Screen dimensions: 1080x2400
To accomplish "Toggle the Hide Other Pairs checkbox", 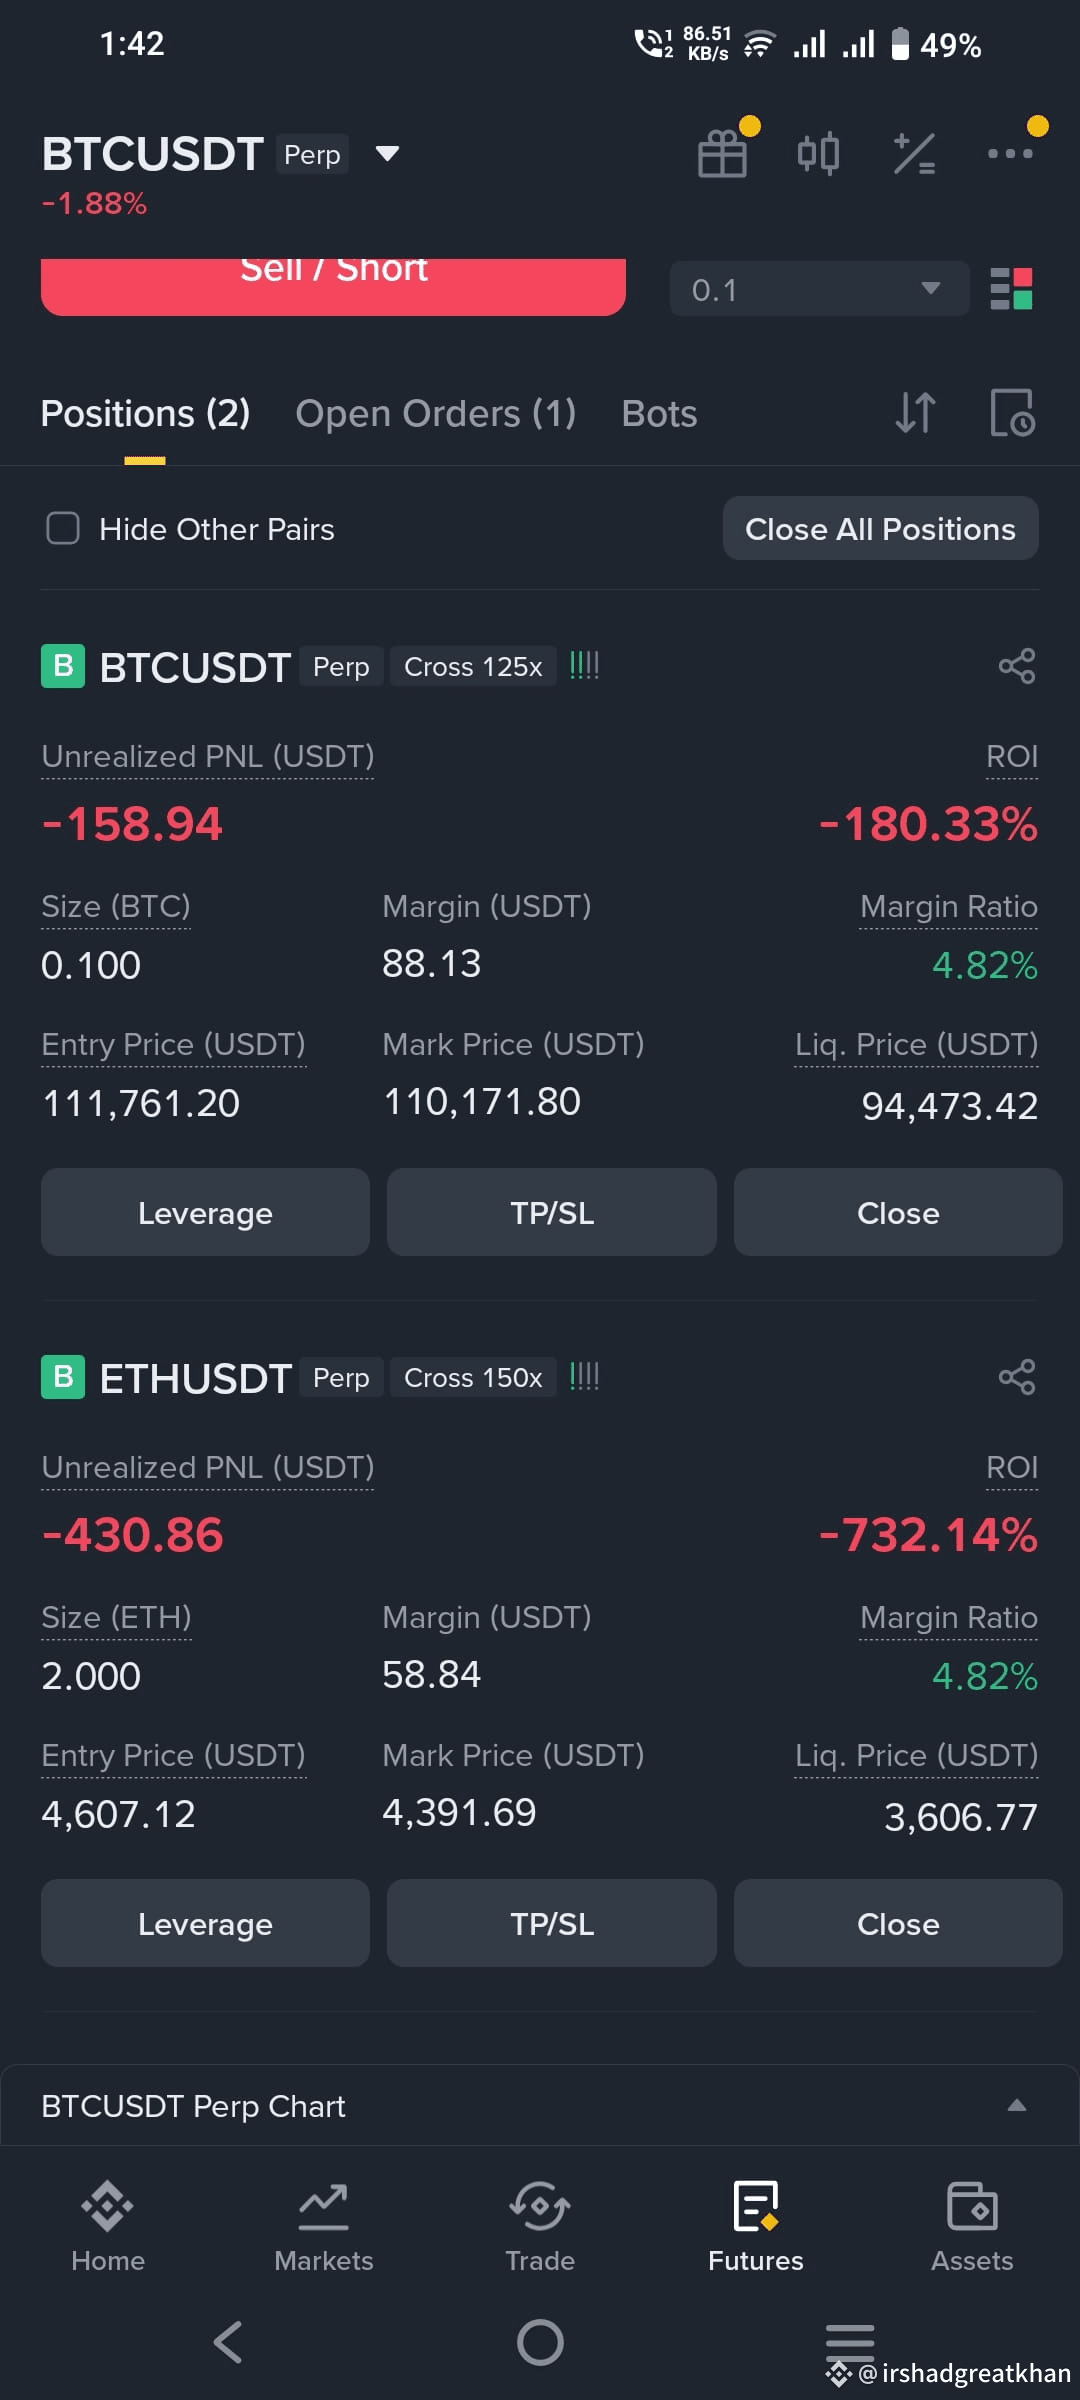I will [x=63, y=528].
